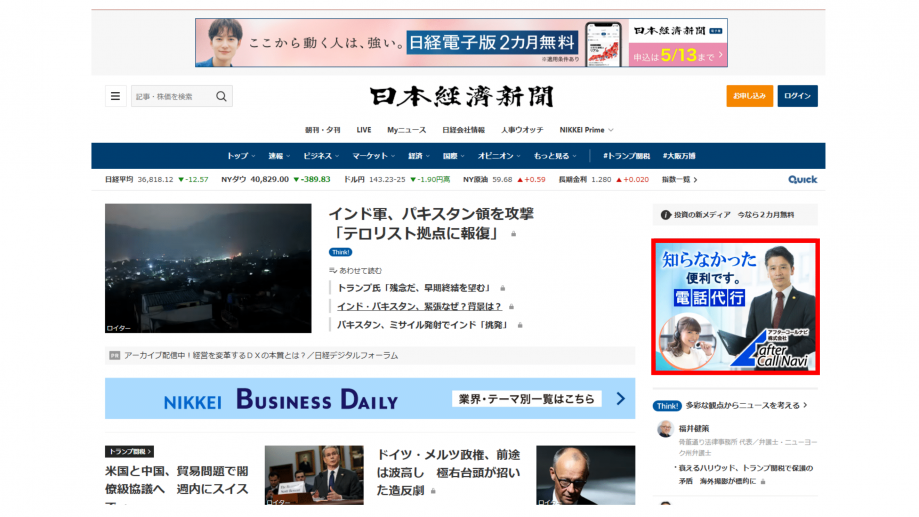Image resolution: width=919 pixels, height=517 pixels.
Task: Open 人事ウオッチ link
Action: [x=522, y=130]
